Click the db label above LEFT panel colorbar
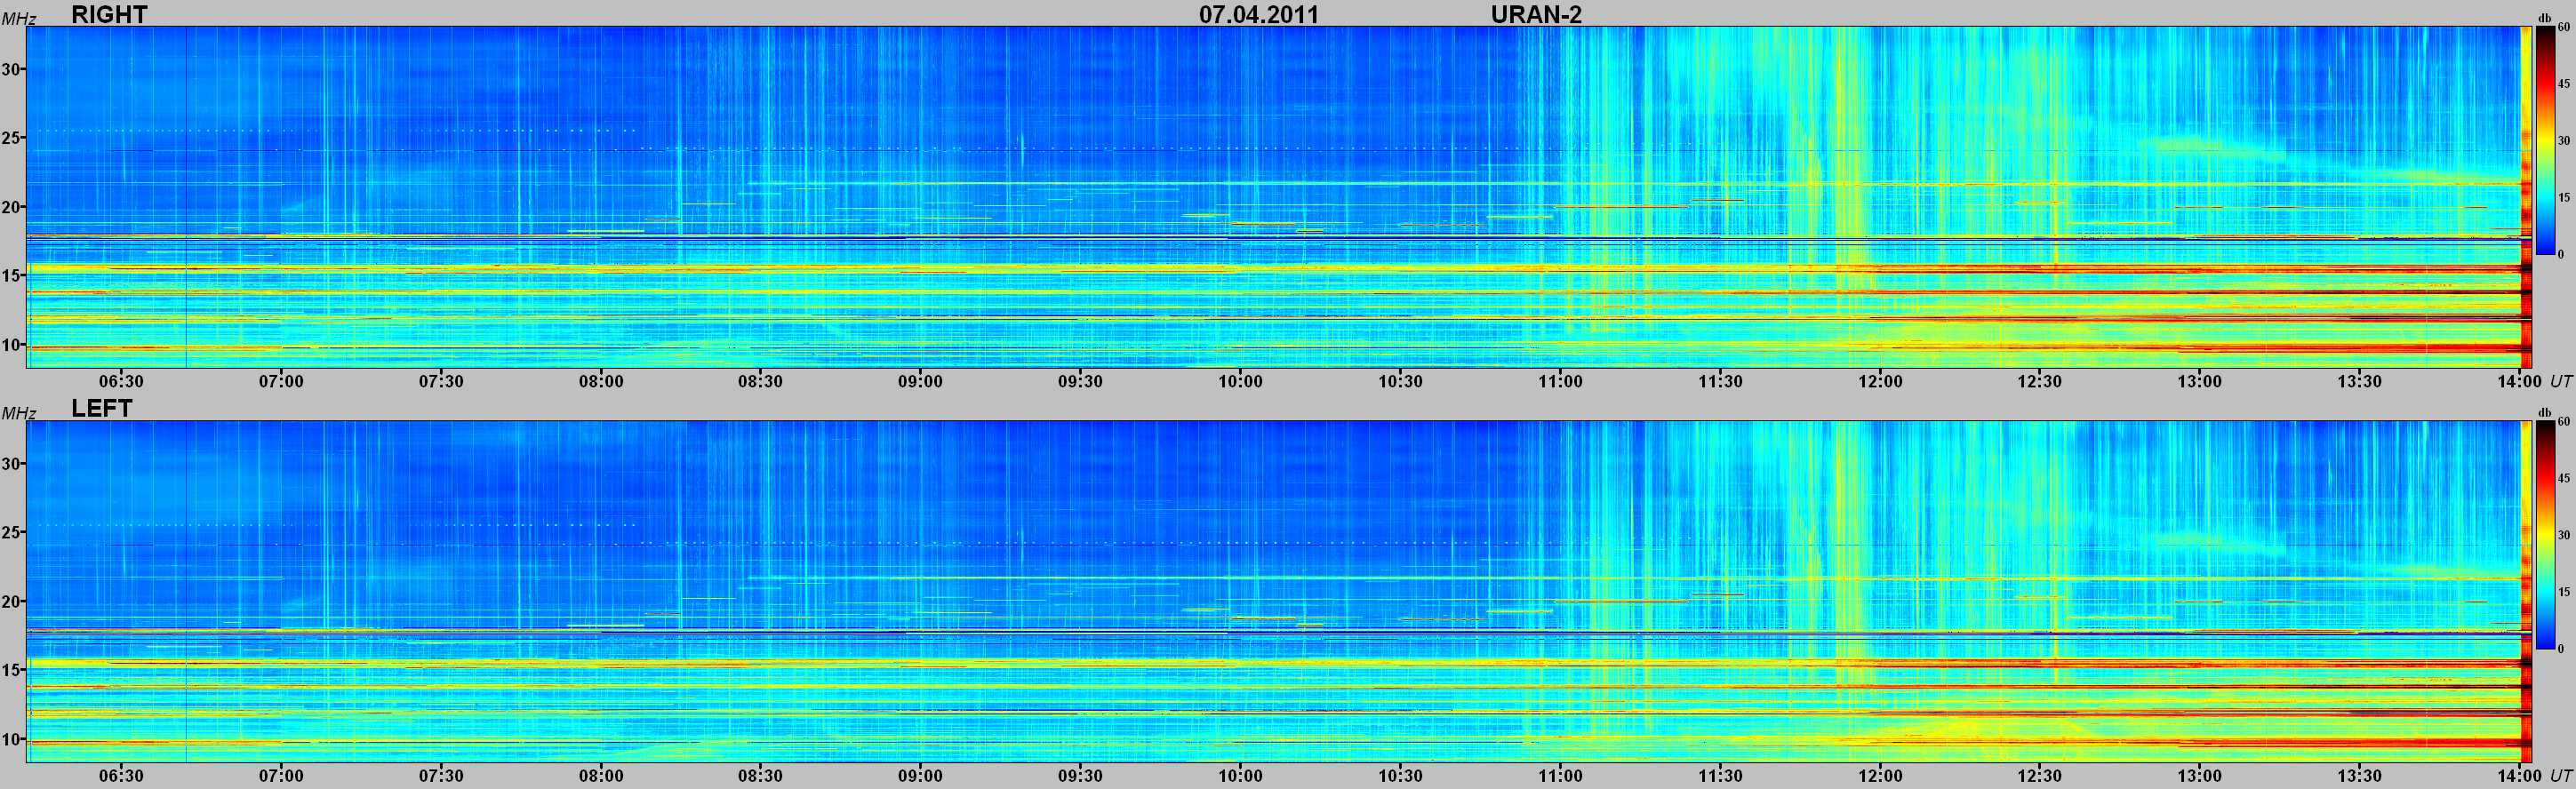The width and height of the screenshot is (2576, 789). click(x=2545, y=412)
